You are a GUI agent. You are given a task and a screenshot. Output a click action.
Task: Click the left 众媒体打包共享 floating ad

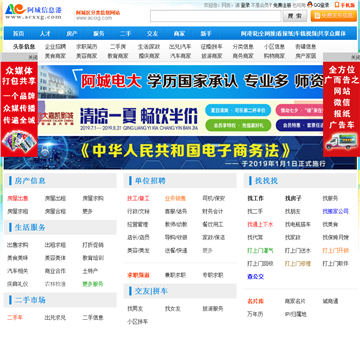[19, 109]
